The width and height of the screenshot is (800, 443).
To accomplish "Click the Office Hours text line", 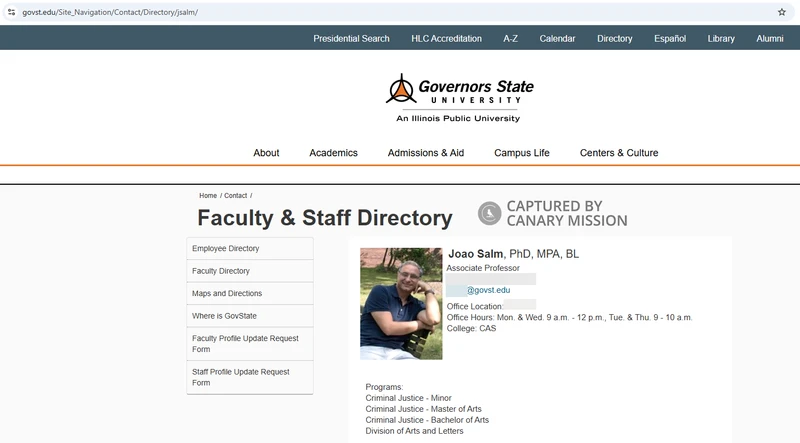I will click(x=569, y=317).
